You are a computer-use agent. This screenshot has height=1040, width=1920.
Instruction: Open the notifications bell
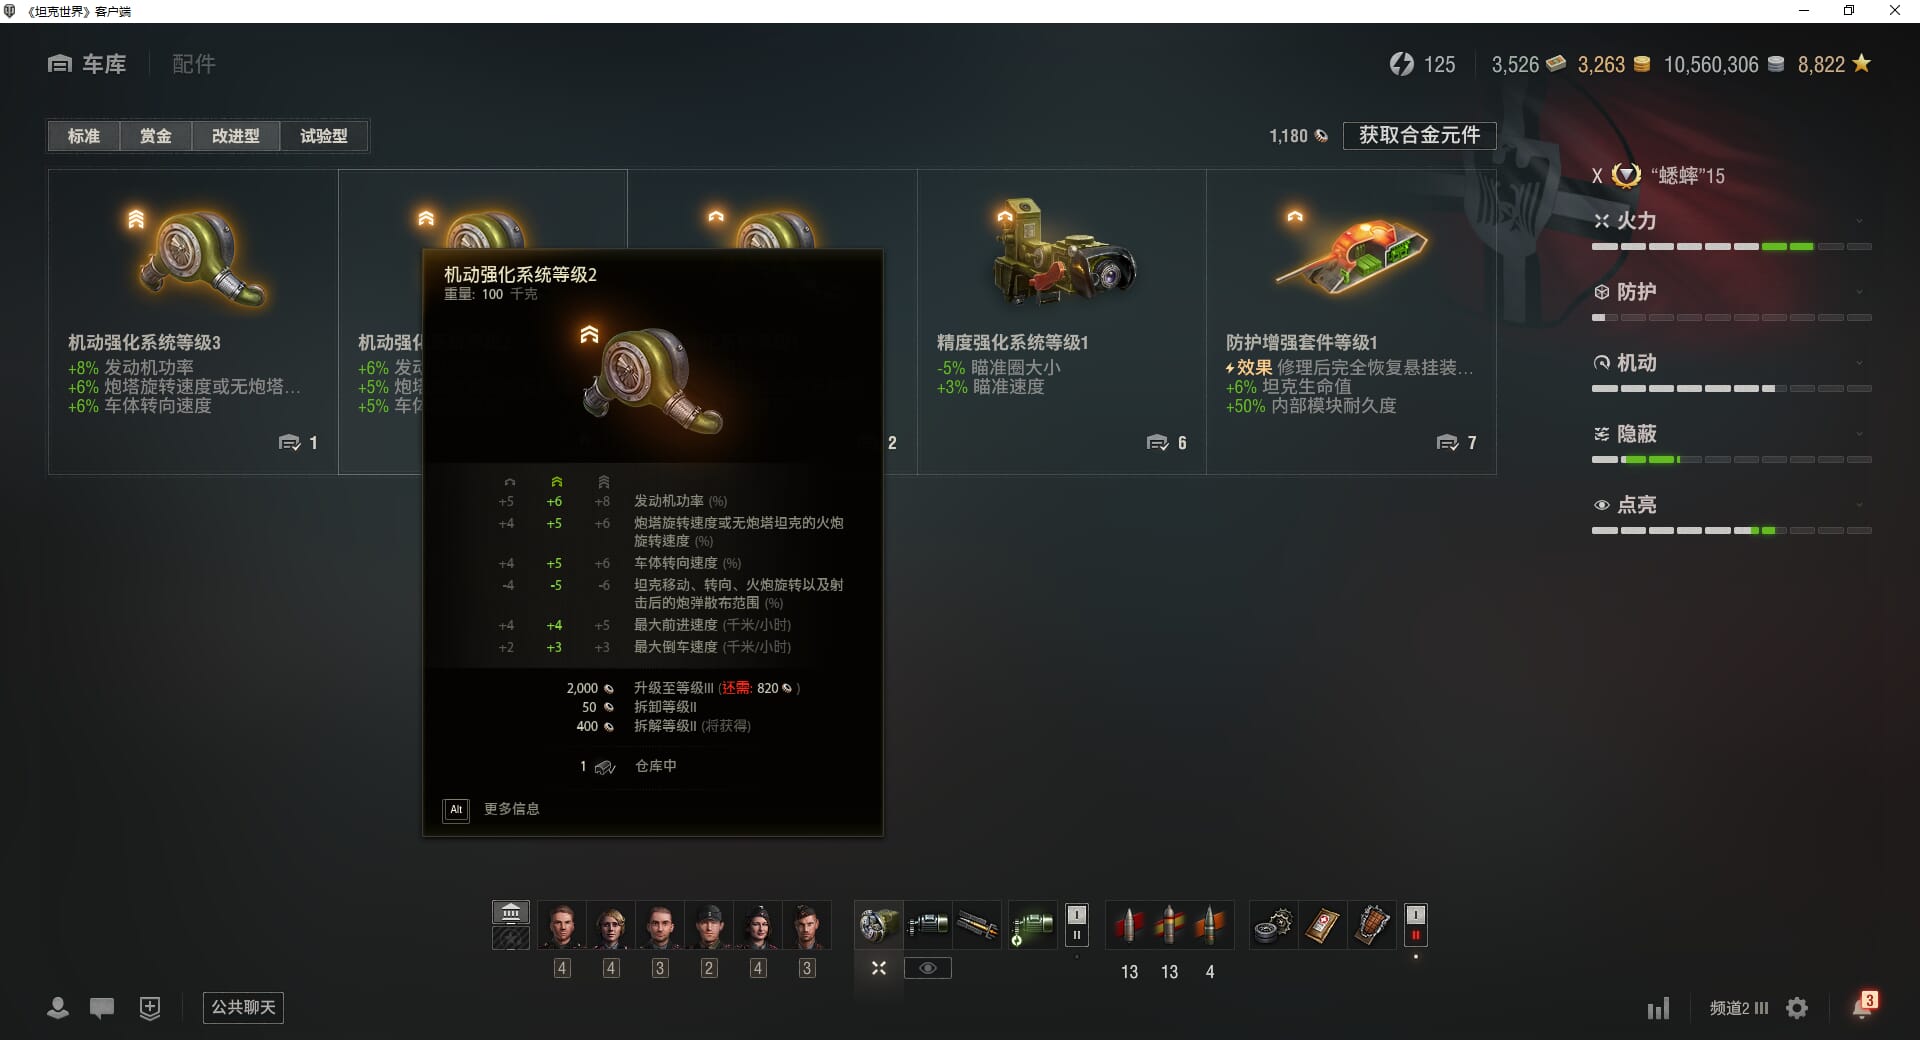[1863, 1006]
